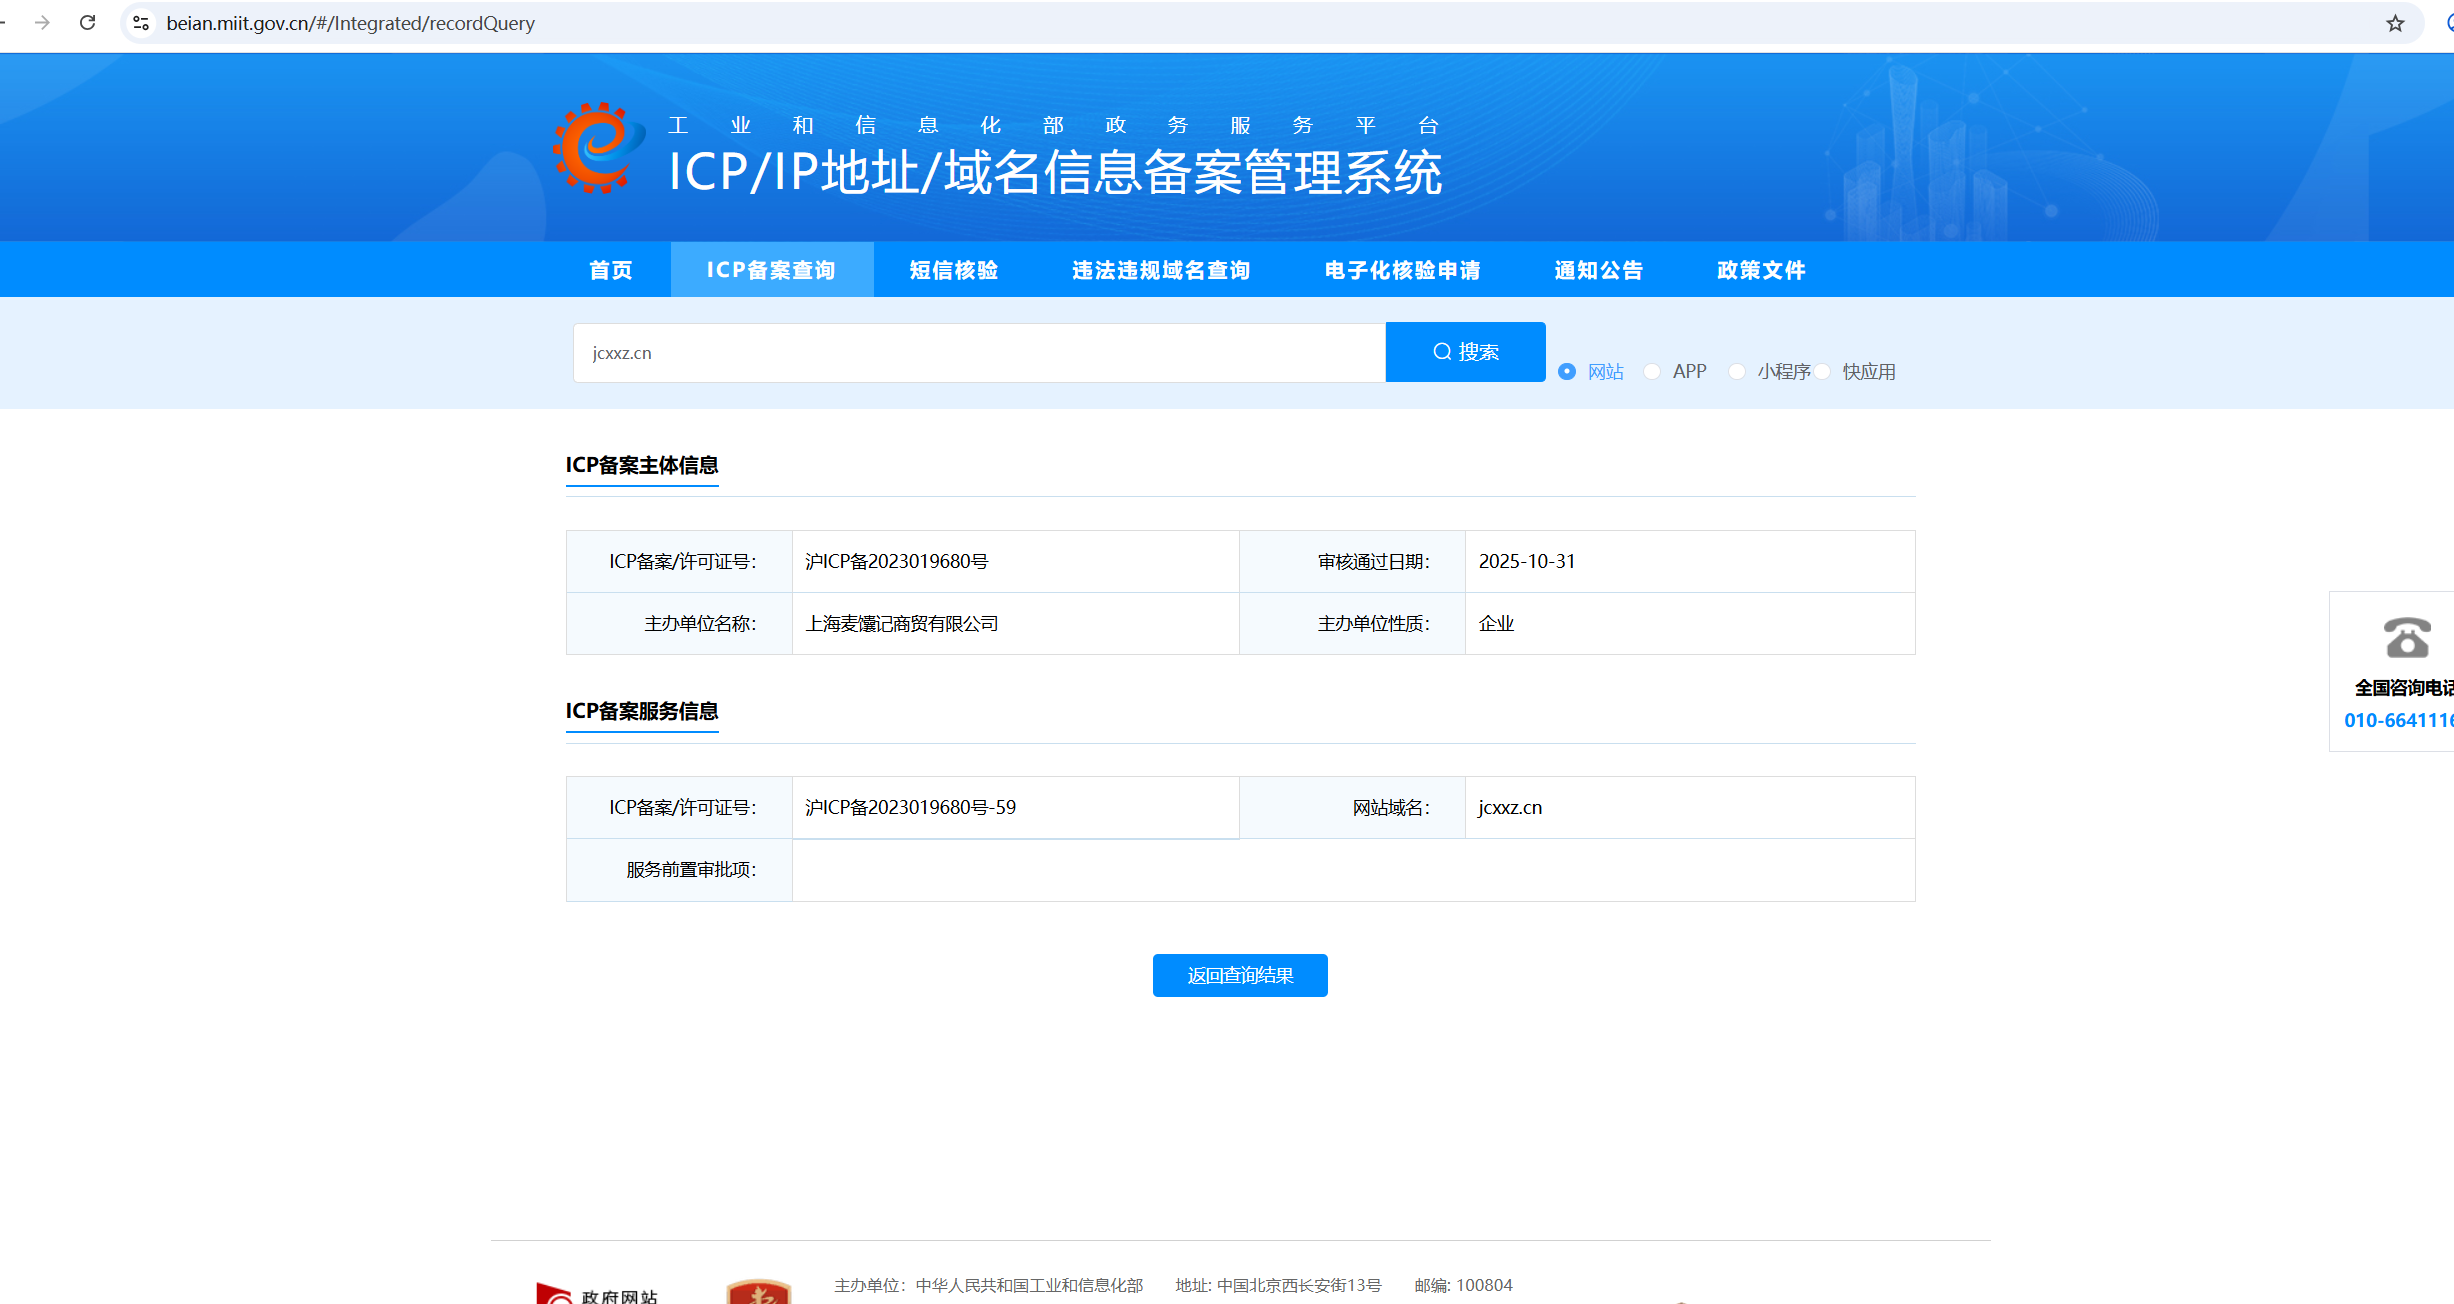This screenshot has width=2454, height=1304.
Task: Switch to 短信核验 tab
Action: (x=953, y=270)
